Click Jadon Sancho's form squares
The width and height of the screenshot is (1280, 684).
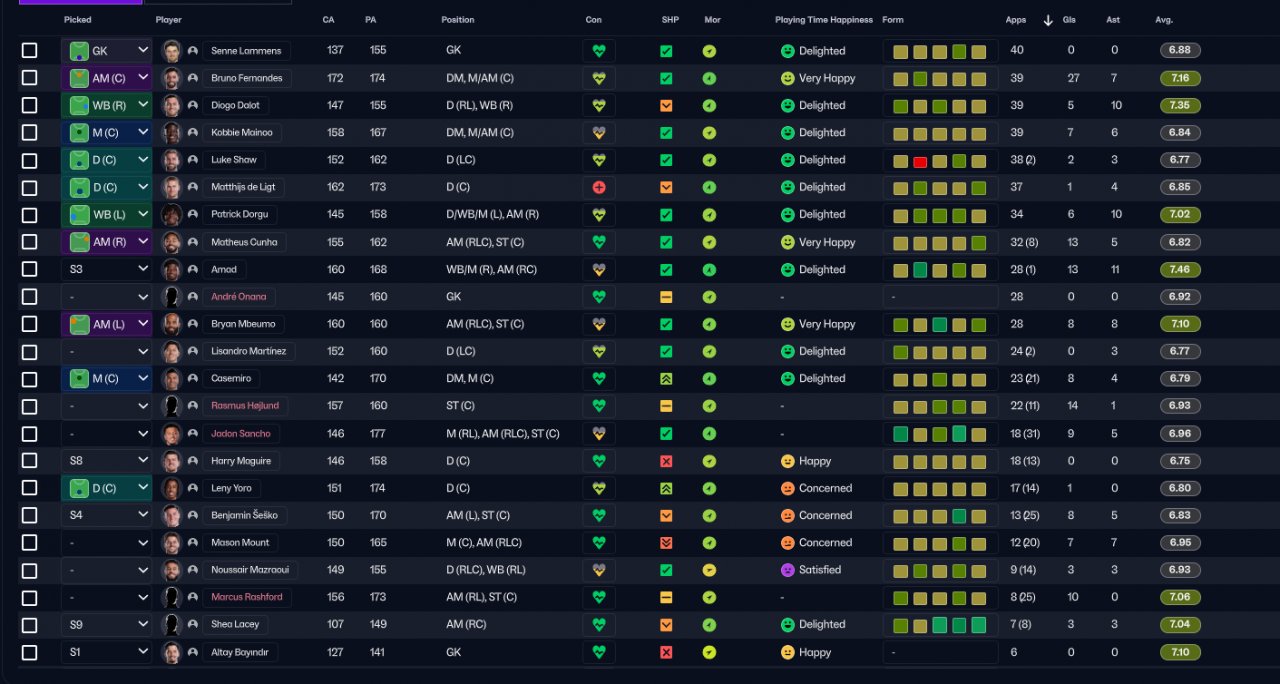940,434
